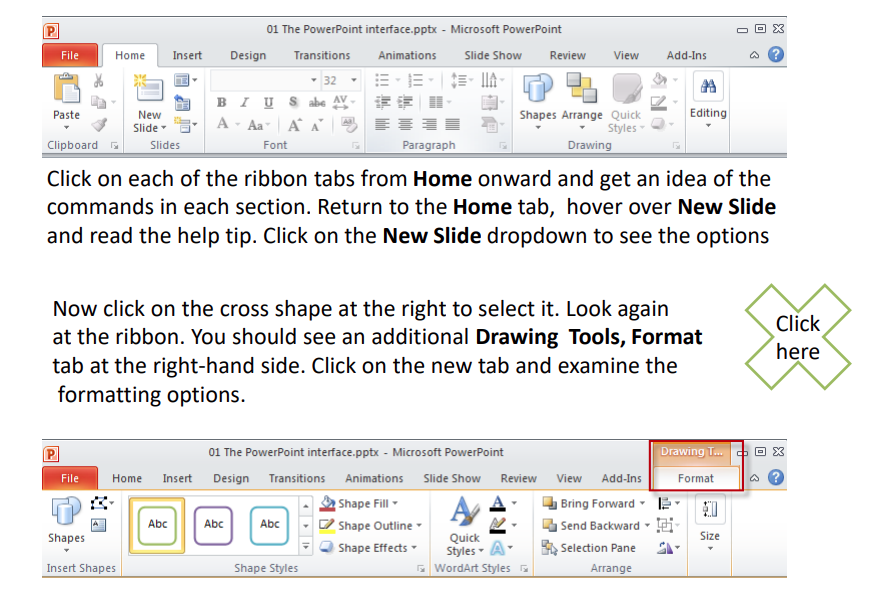Click the Arrange icon in Drawing group
Screen dimensions: 879x591
[581, 93]
